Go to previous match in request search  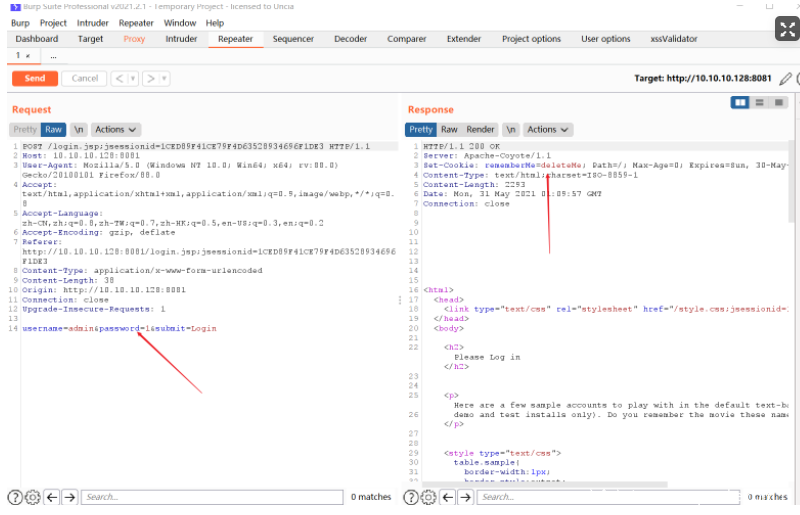pyautogui.click(x=51, y=497)
